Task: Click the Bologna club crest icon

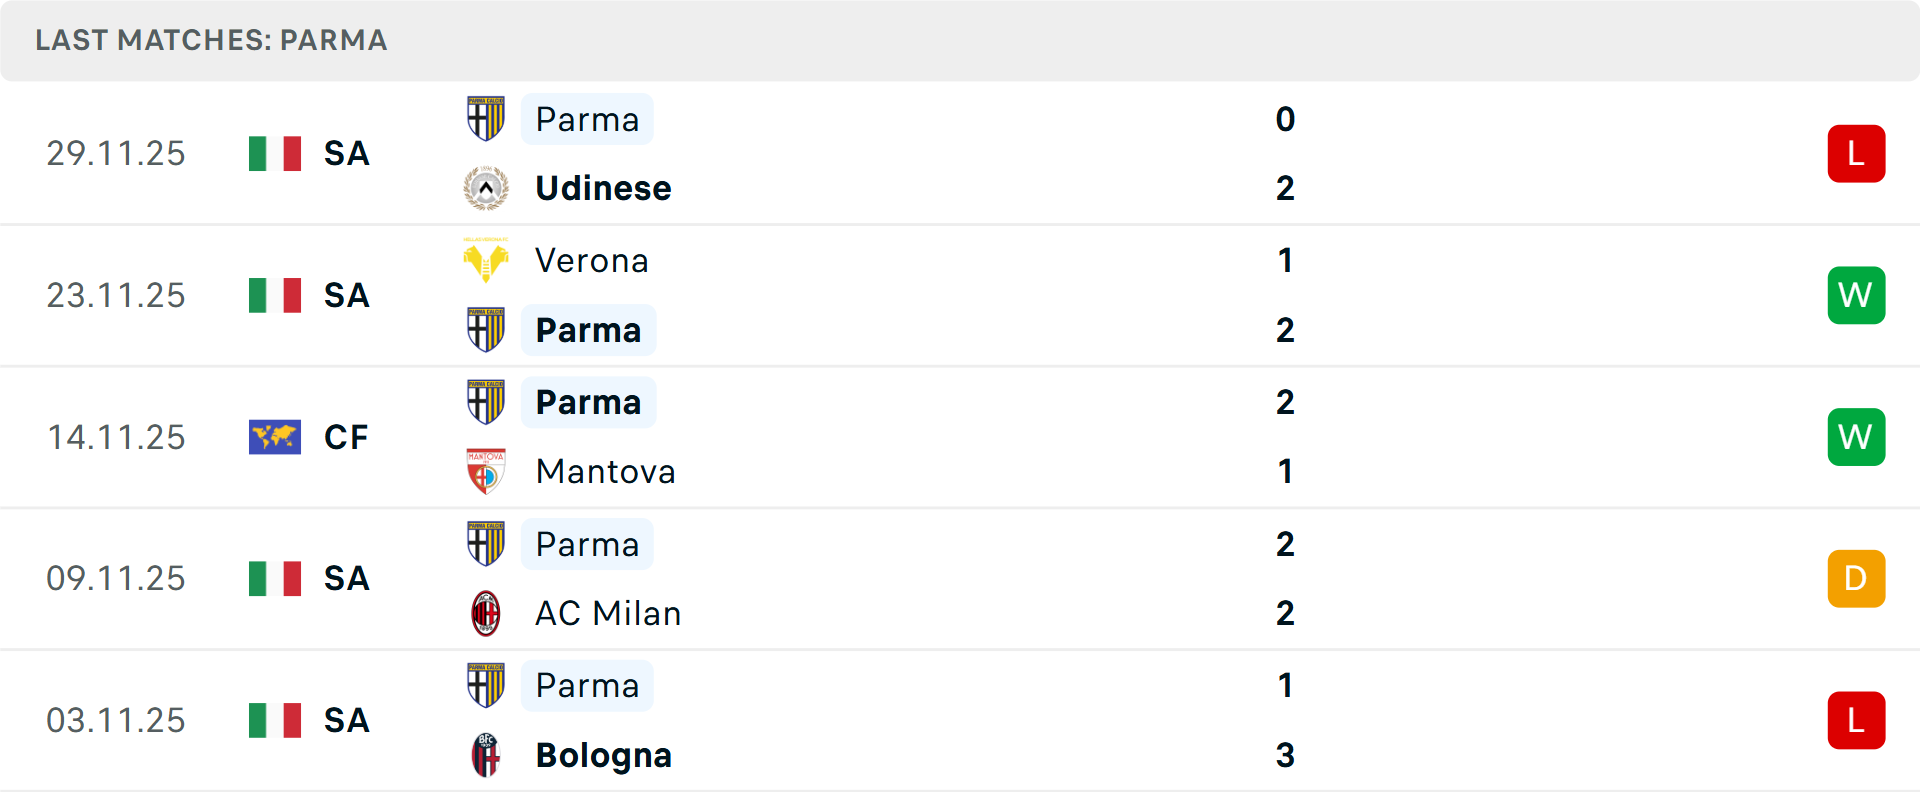Action: tap(486, 755)
